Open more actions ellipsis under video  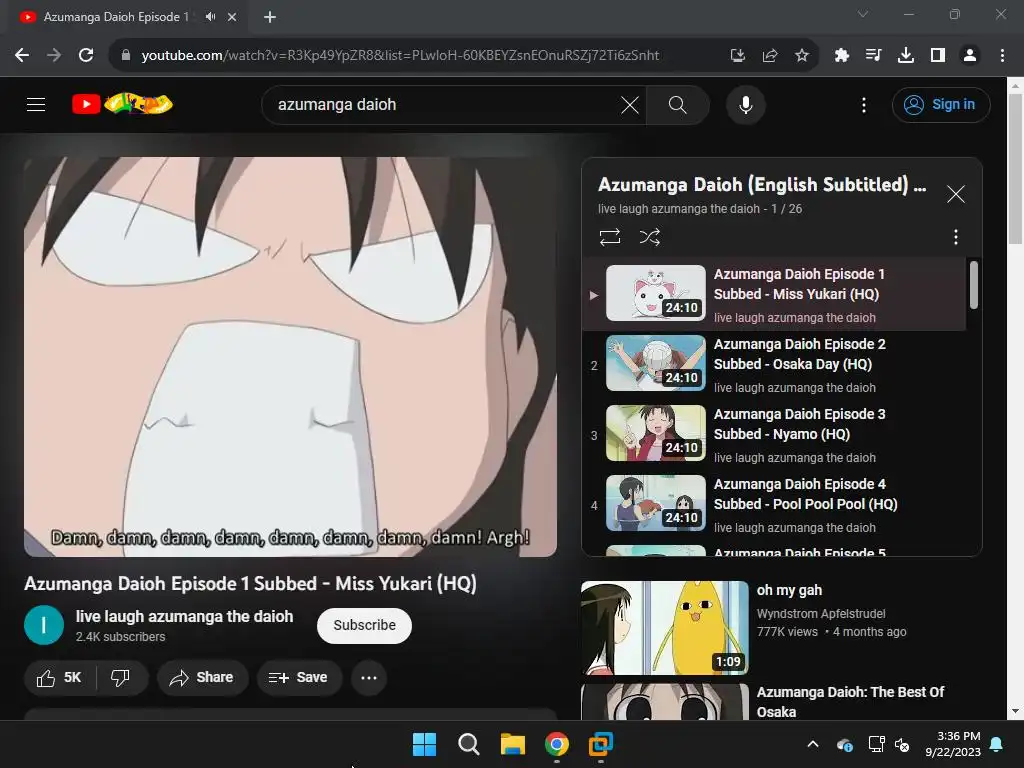tap(369, 678)
